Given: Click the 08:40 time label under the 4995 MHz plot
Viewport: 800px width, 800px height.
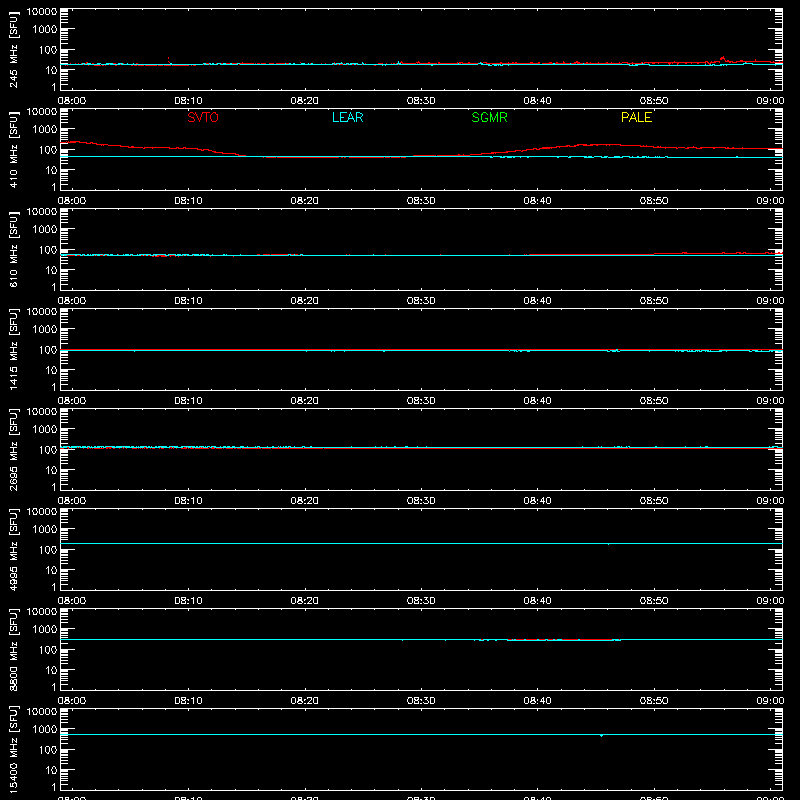Looking at the screenshot, I should (x=537, y=601).
